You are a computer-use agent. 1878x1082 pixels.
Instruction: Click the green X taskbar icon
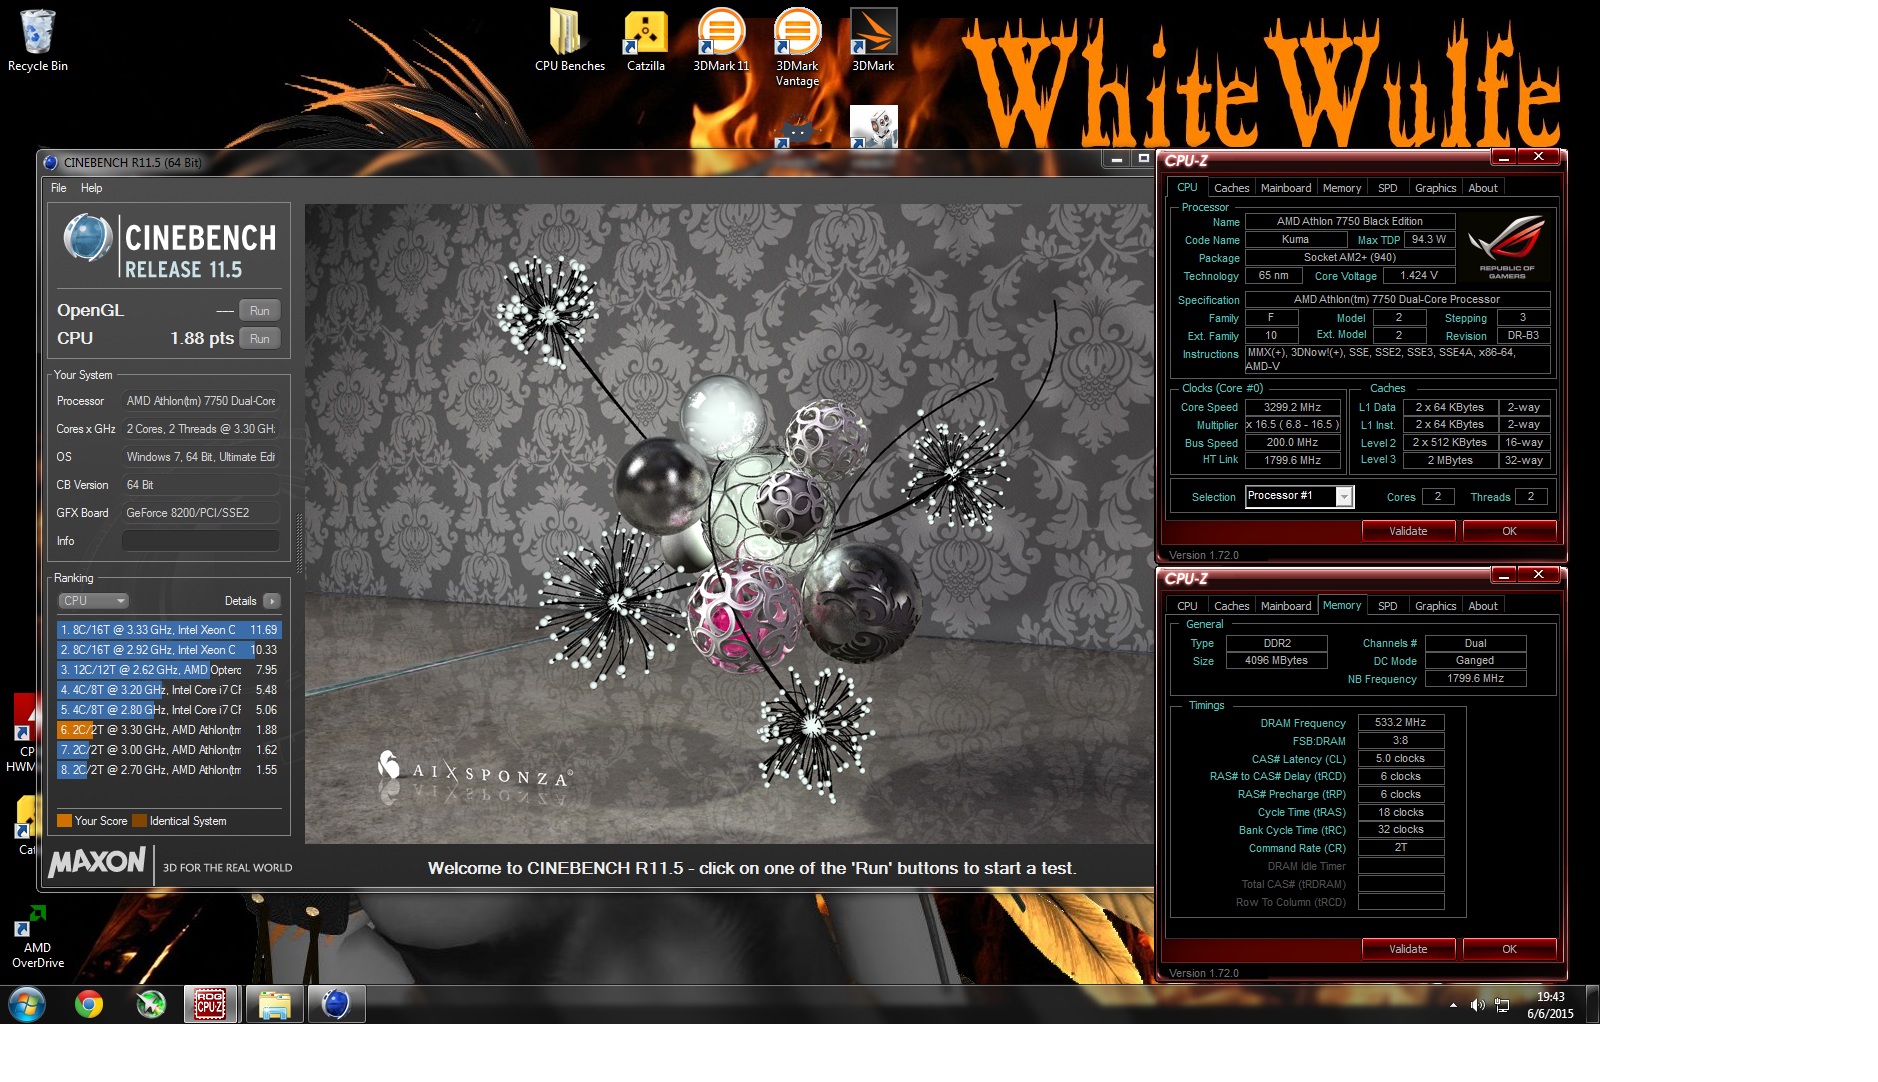click(151, 1003)
